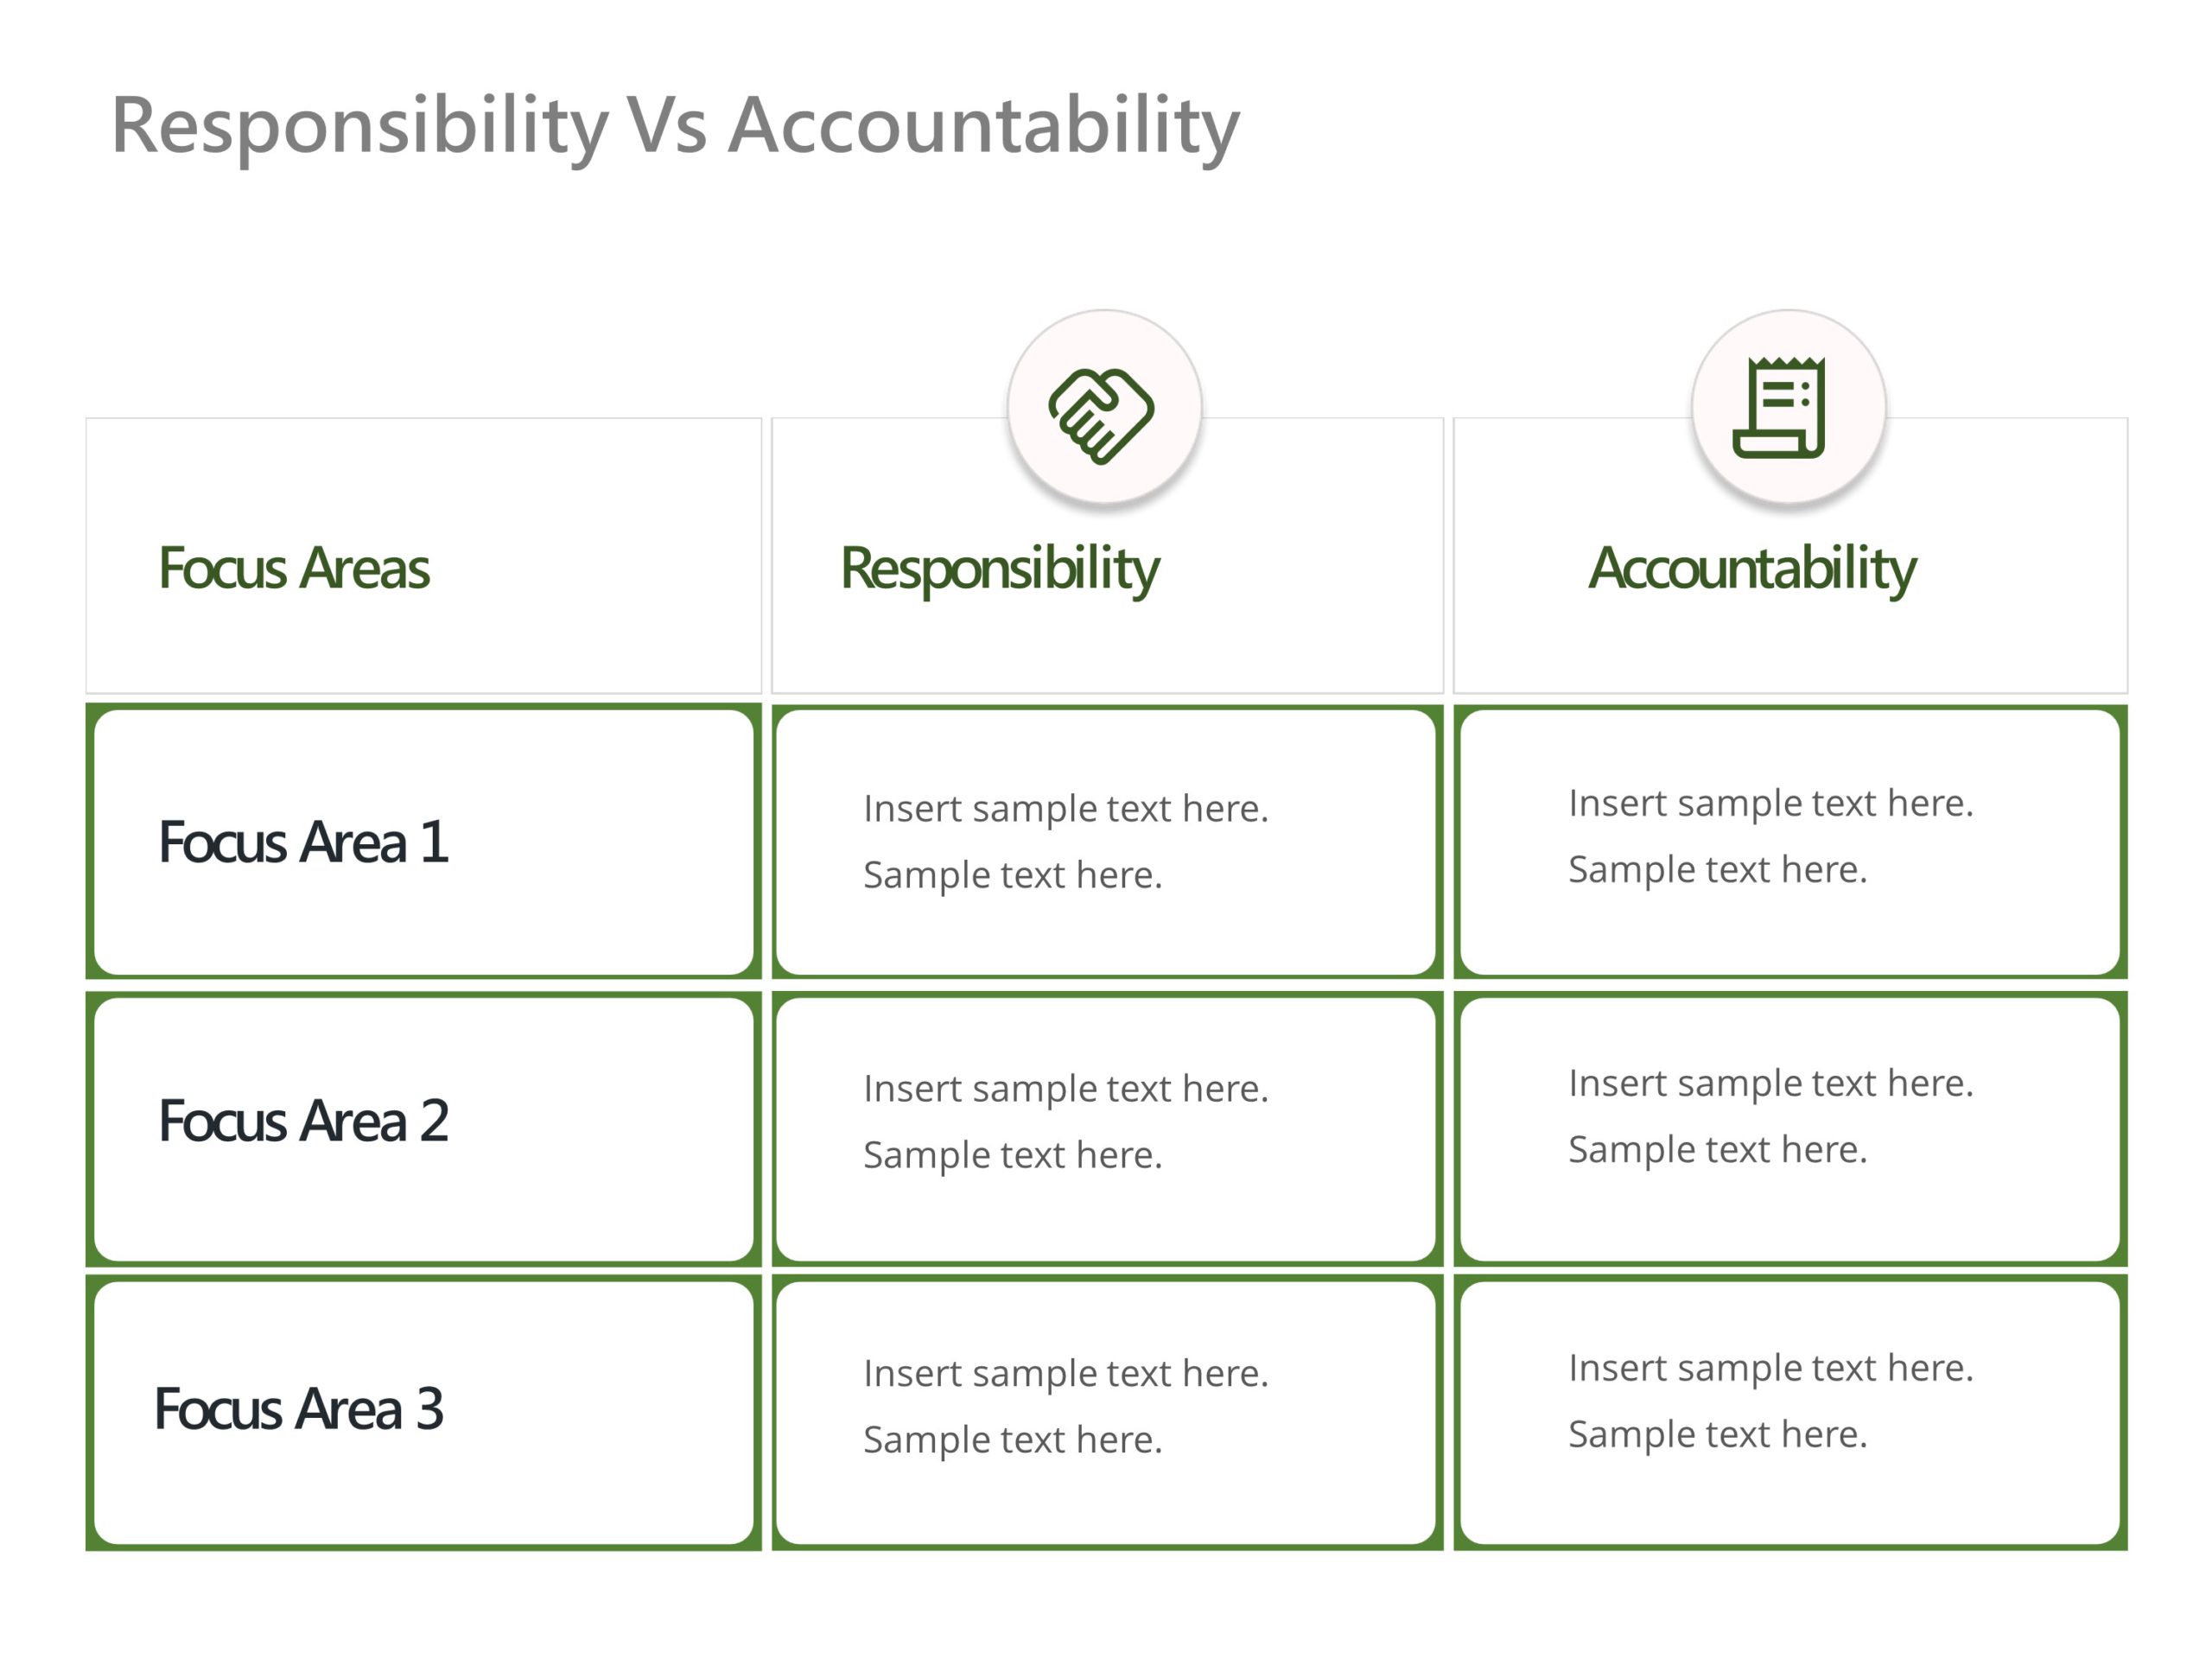Viewport: 2212px width, 1659px height.
Task: Select Responsibility column header text
Action: click(x=1005, y=564)
